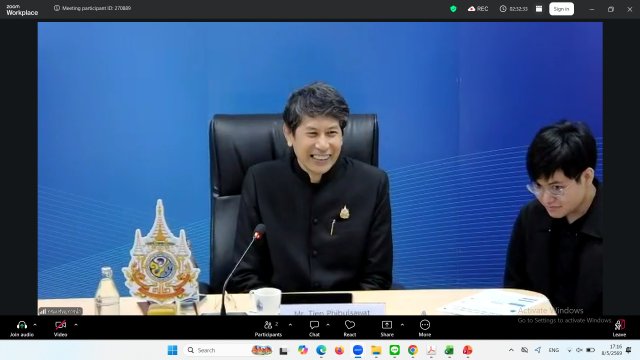Open Google Chrome from the taskbar
This screenshot has width=640, height=360.
(x=413, y=350)
